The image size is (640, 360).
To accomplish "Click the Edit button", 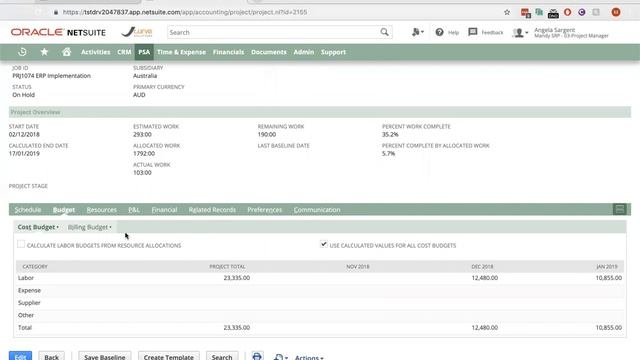I will pyautogui.click(x=20, y=356).
